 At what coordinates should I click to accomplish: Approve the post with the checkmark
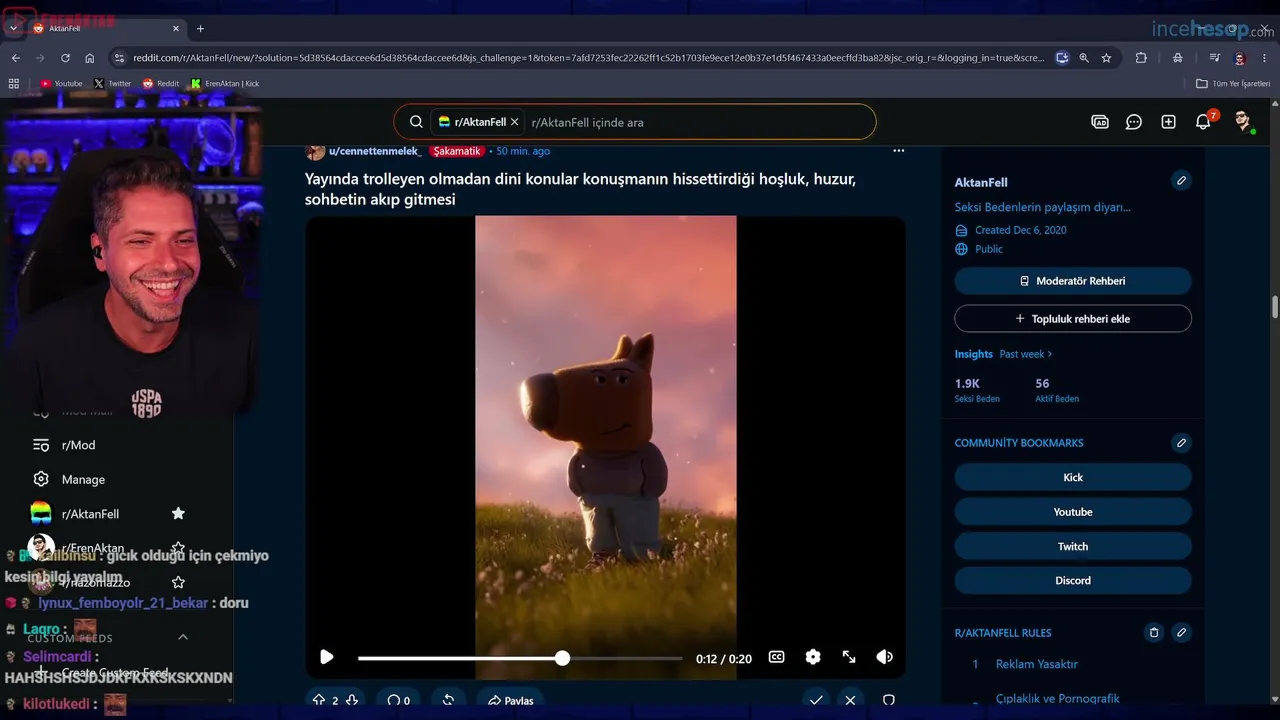tap(816, 700)
